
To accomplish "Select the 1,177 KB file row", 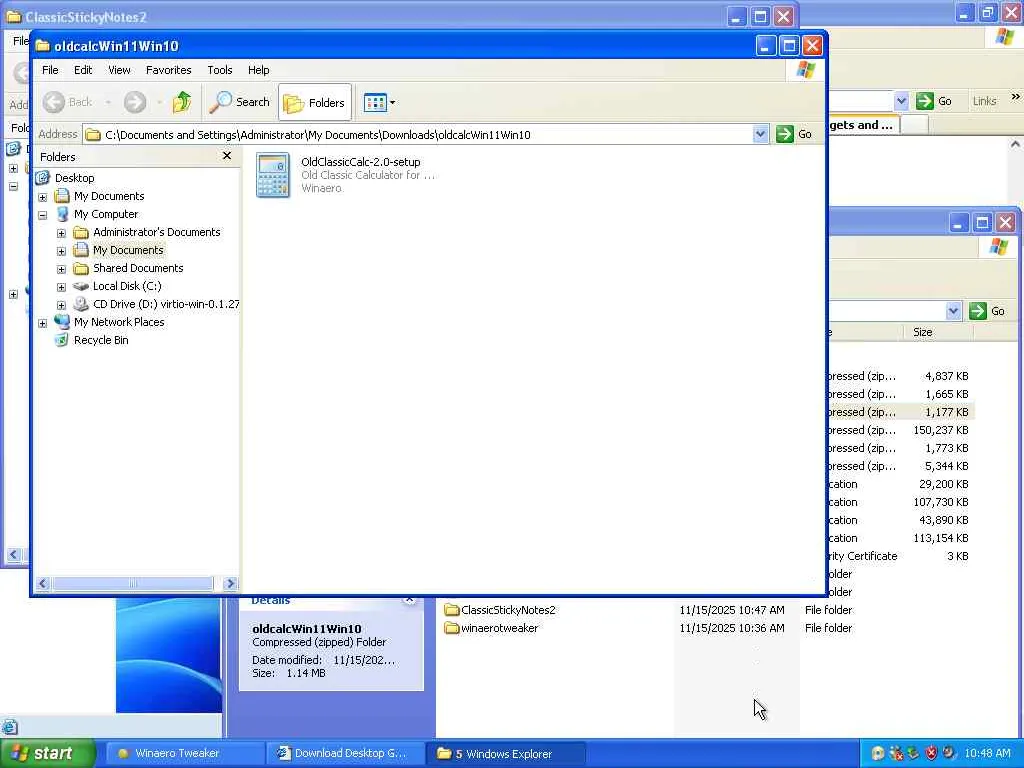I will [x=900, y=412].
